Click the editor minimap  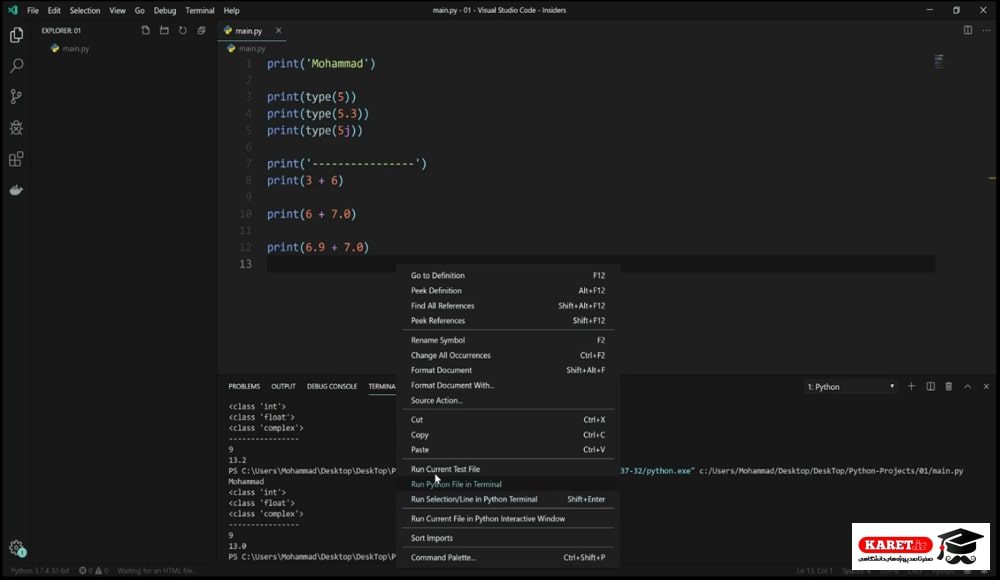click(939, 61)
